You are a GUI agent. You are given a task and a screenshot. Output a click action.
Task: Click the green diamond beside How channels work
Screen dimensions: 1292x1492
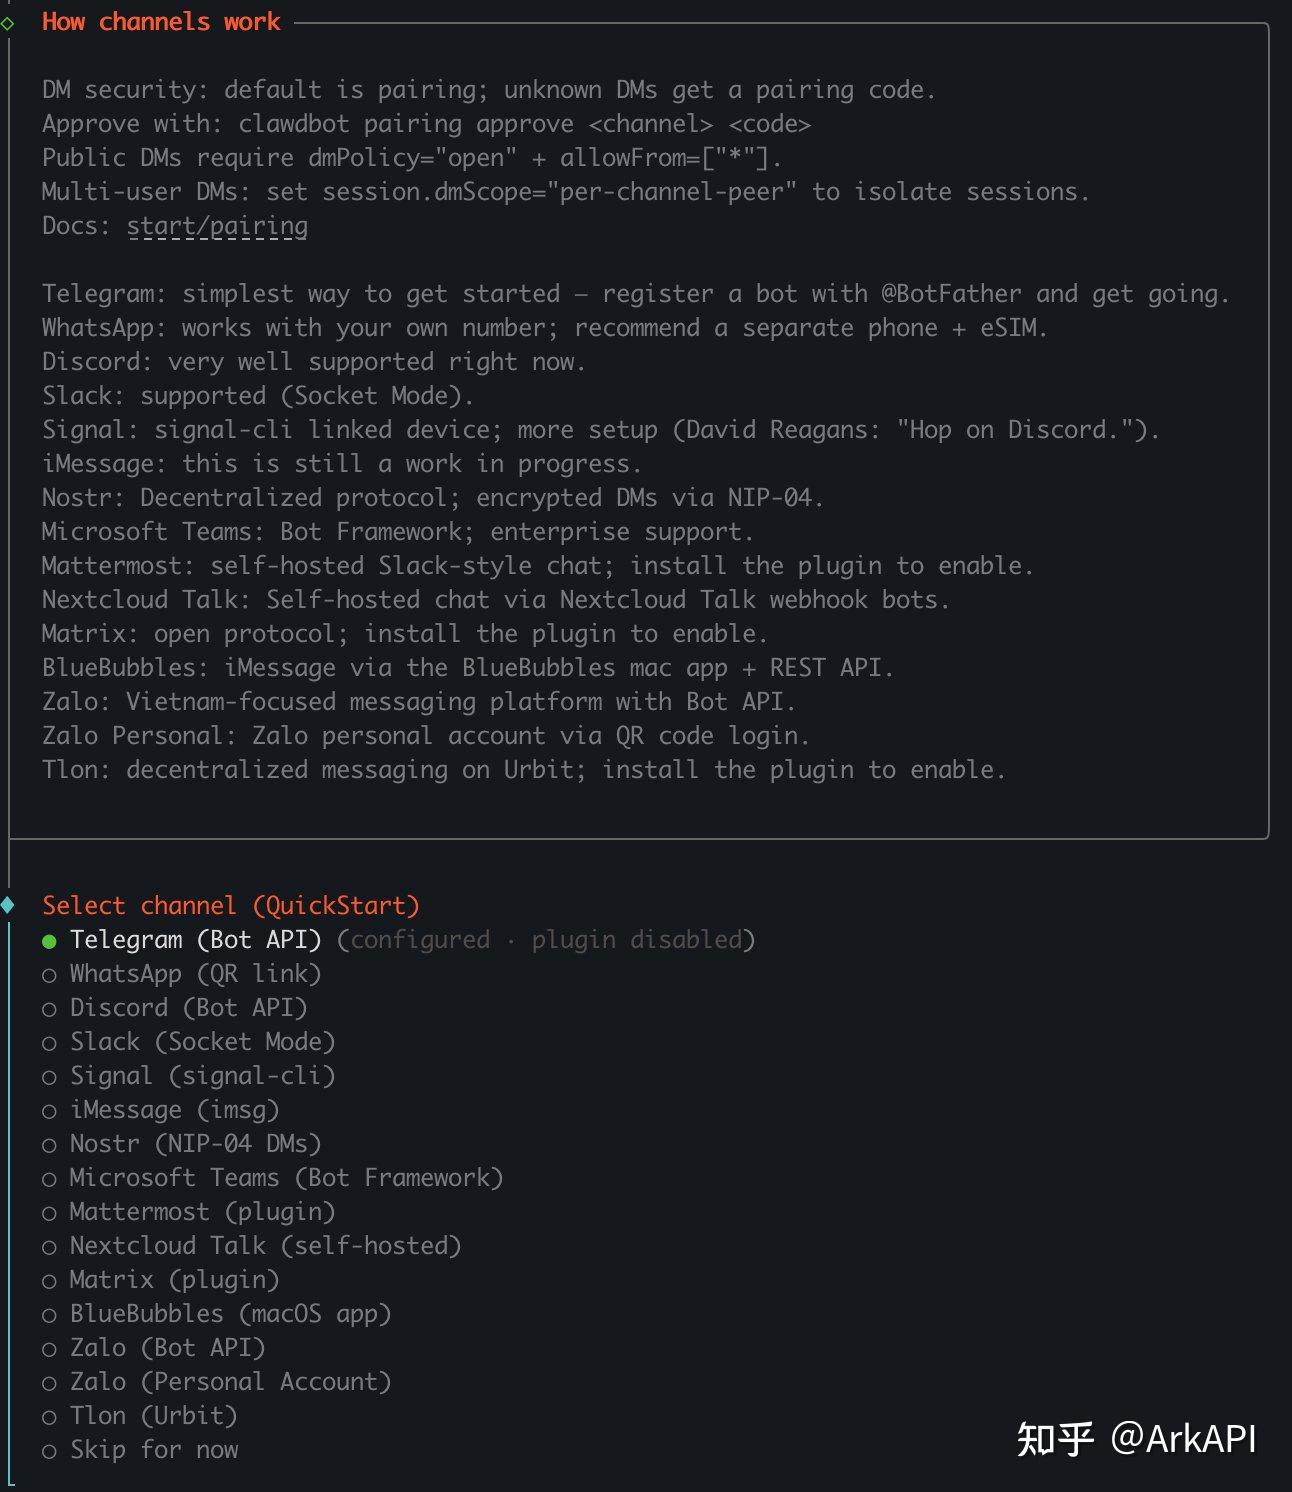pyautogui.click(x=8, y=23)
